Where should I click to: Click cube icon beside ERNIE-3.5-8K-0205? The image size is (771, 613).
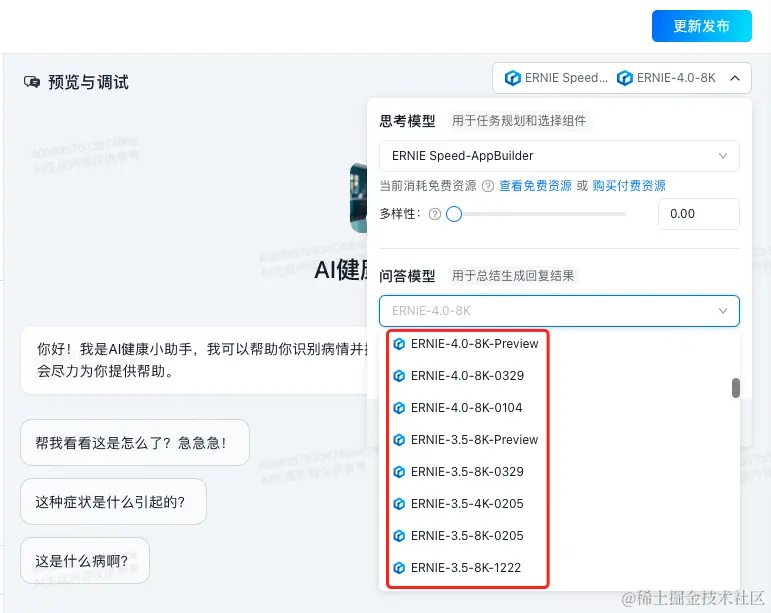pos(399,536)
